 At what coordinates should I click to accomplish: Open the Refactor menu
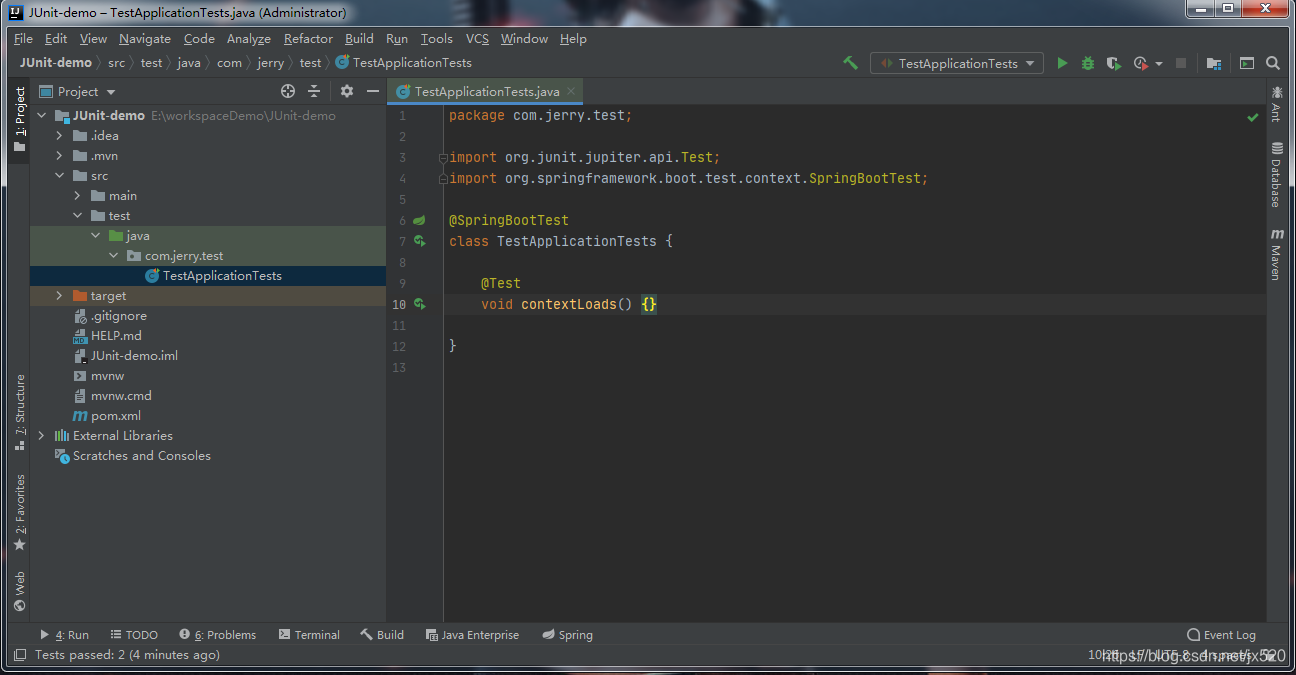click(308, 39)
